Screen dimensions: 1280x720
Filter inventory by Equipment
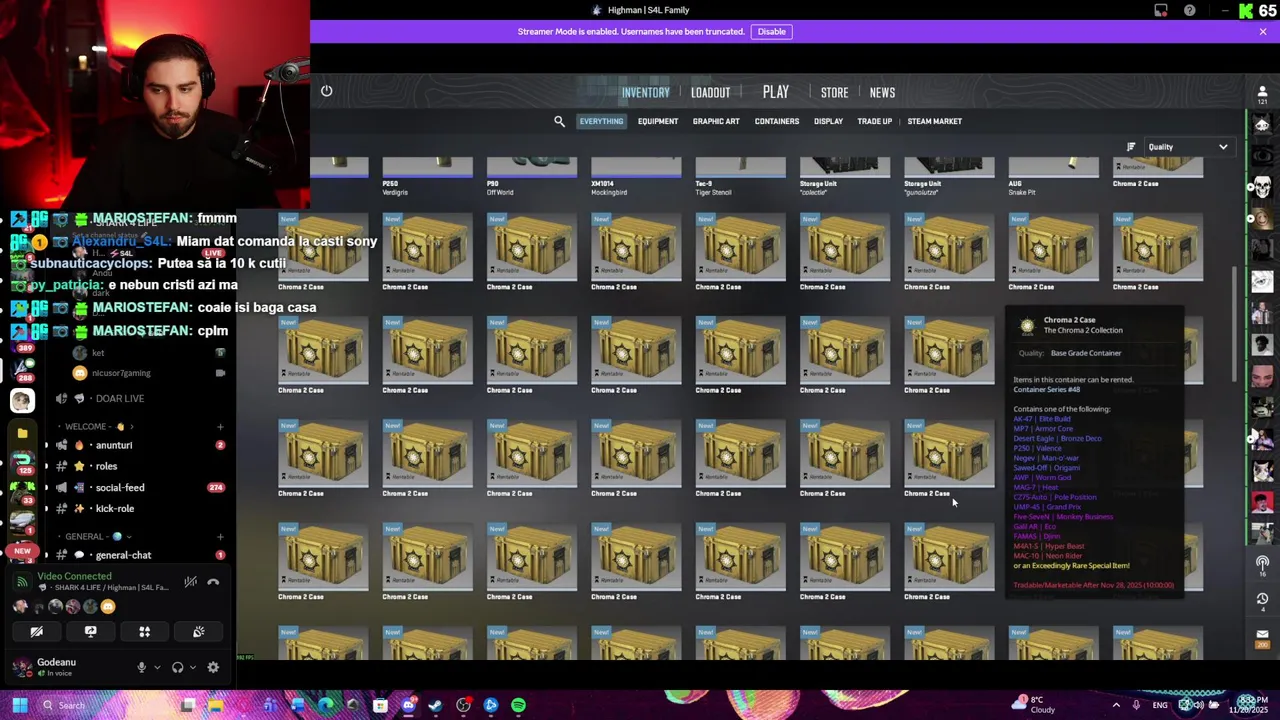tap(657, 121)
